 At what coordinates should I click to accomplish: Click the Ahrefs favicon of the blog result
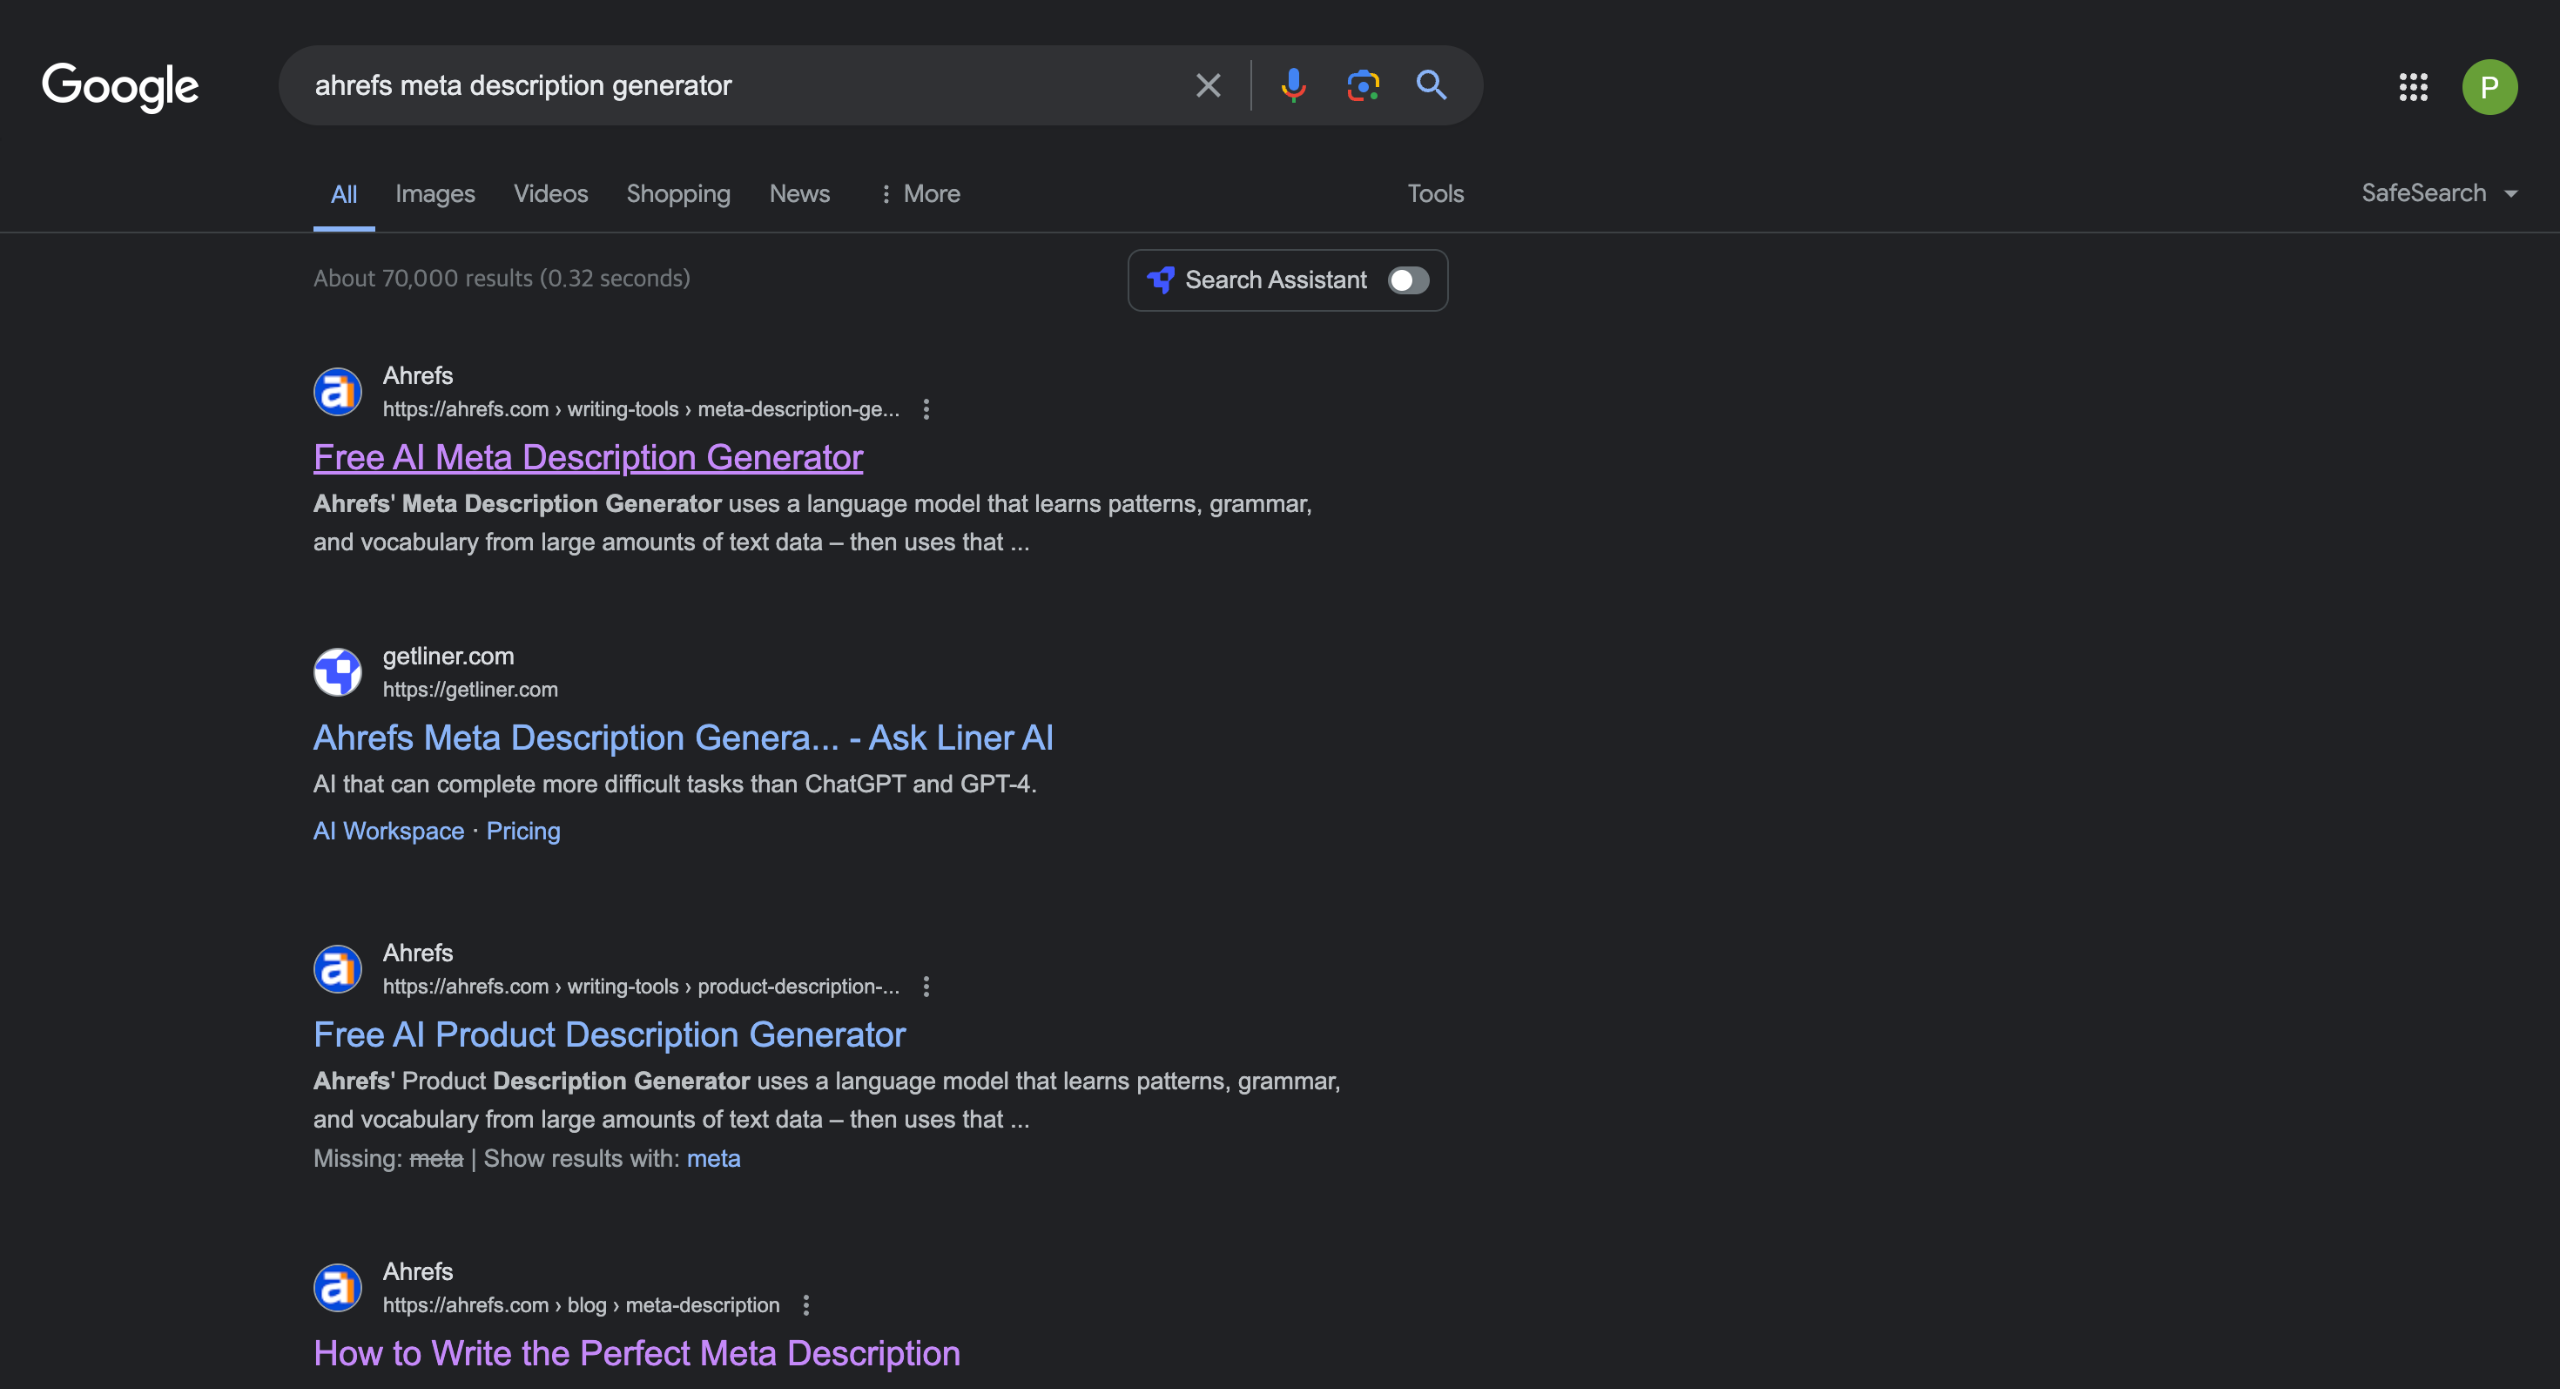338,1287
